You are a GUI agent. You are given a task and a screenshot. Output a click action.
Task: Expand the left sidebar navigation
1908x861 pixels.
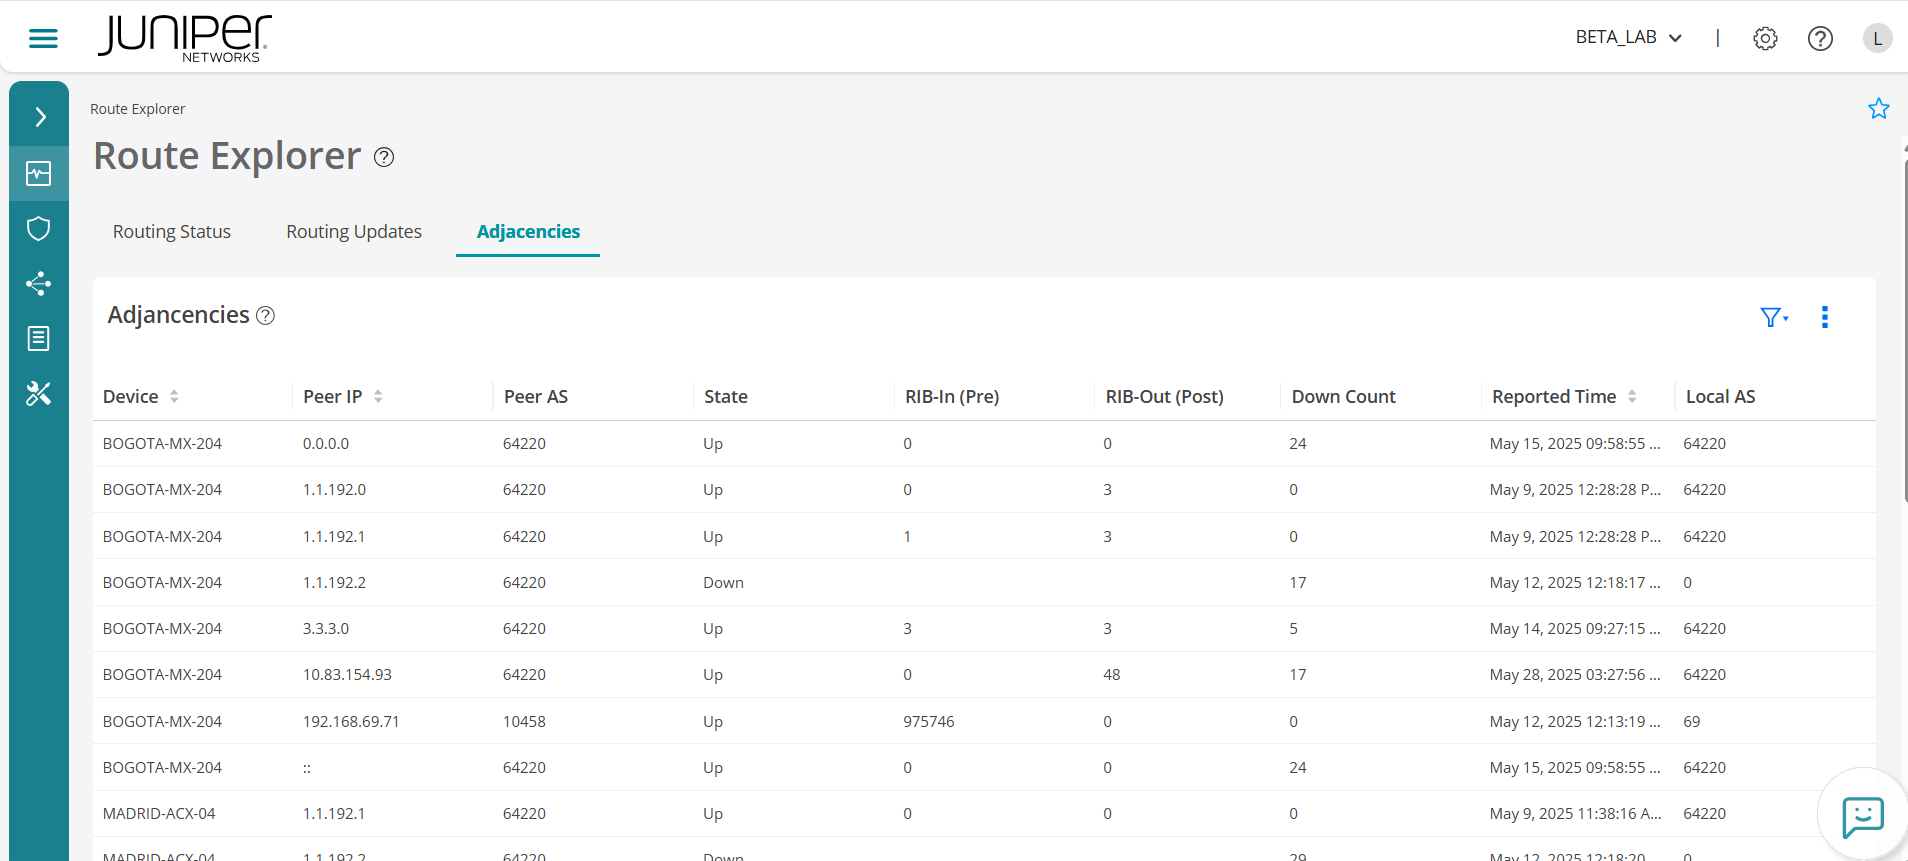(39, 117)
